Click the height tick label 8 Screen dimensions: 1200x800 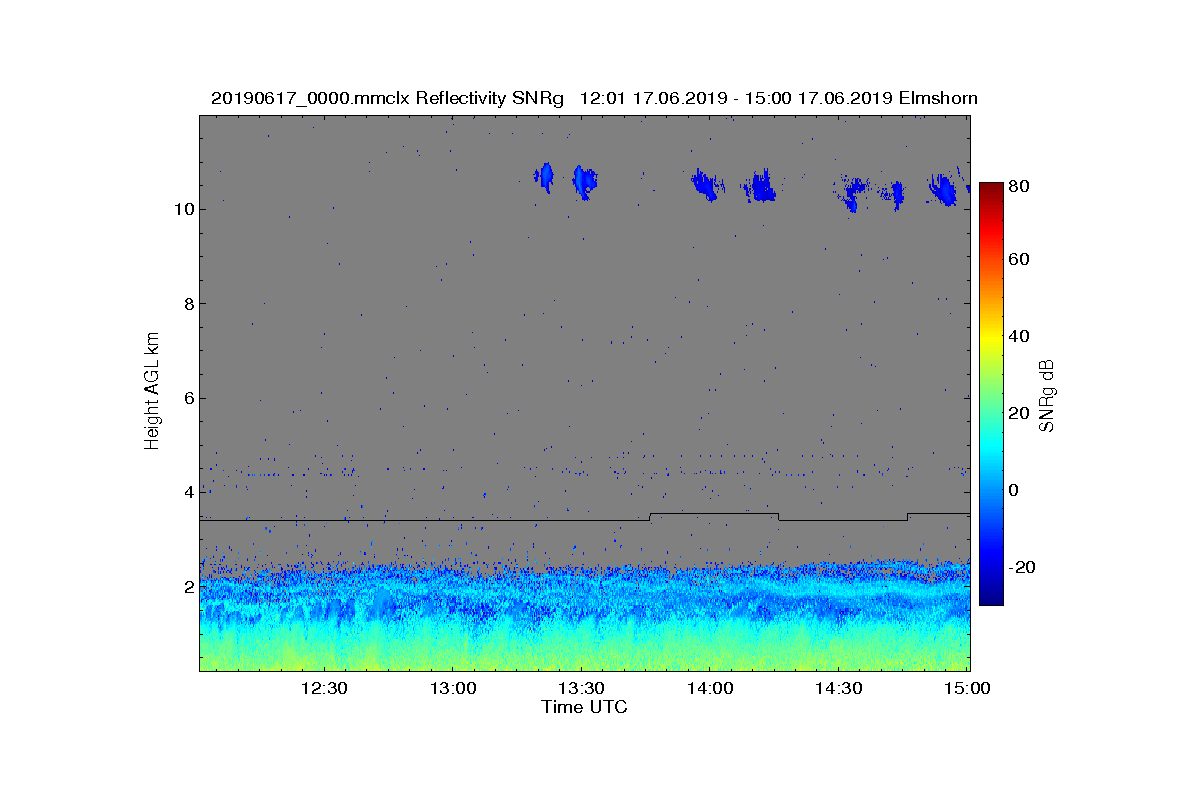pyautogui.click(x=188, y=303)
